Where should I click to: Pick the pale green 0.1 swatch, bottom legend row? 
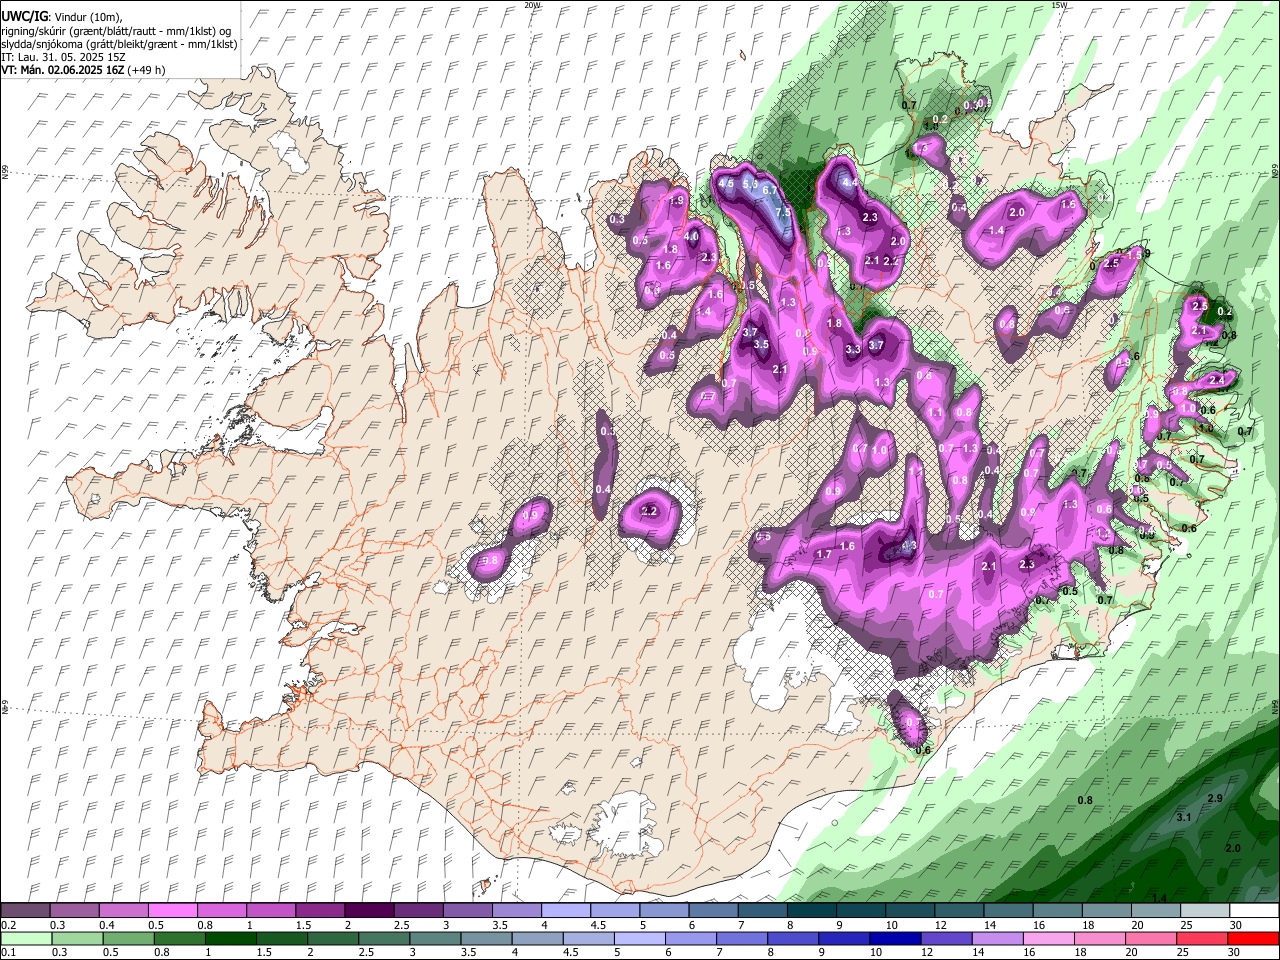pyautogui.click(x=25, y=938)
